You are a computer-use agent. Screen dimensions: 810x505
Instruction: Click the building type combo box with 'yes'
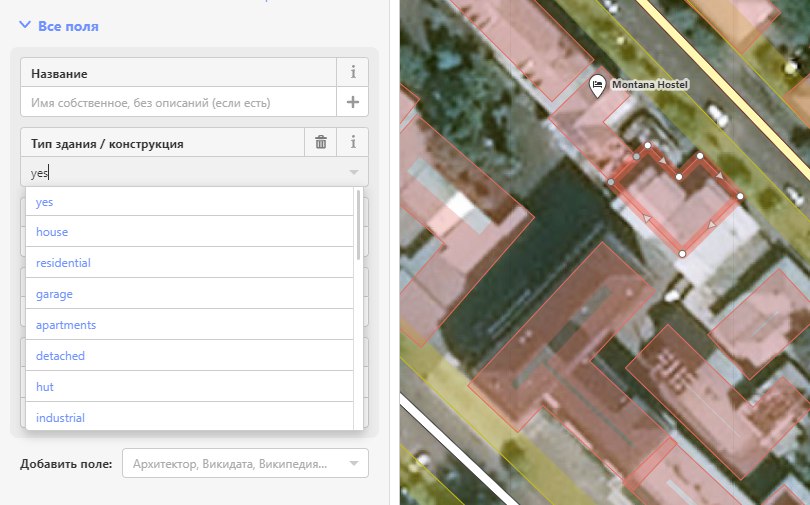(x=194, y=172)
